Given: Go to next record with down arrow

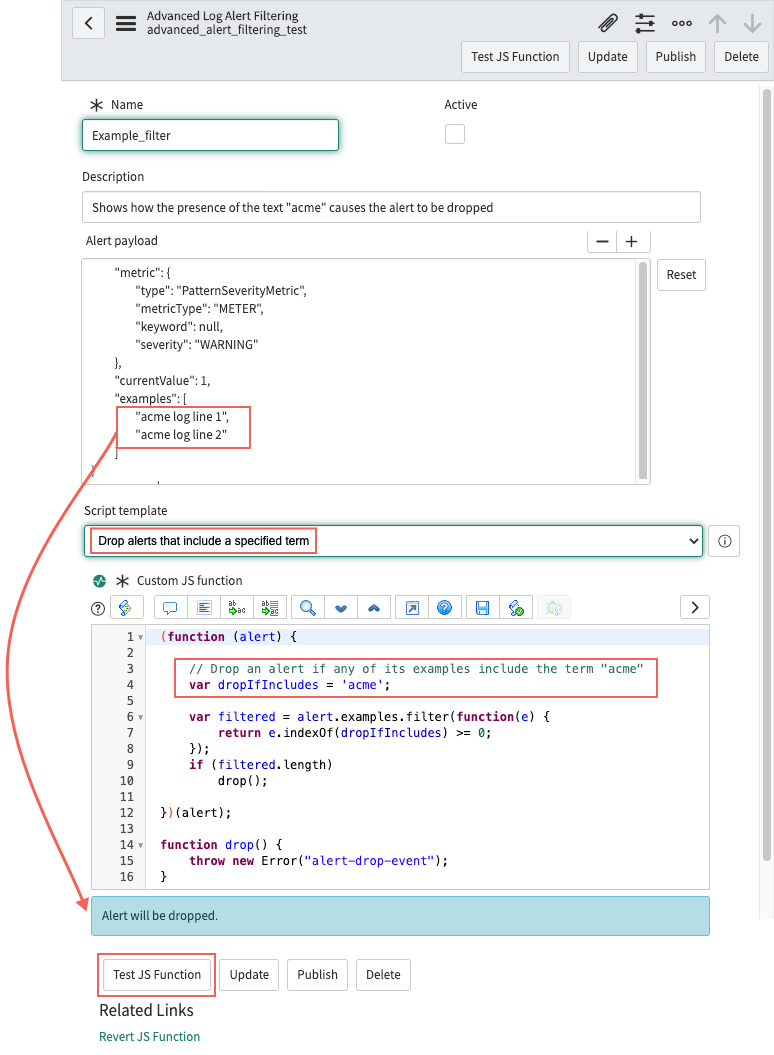Looking at the screenshot, I should tap(752, 24).
